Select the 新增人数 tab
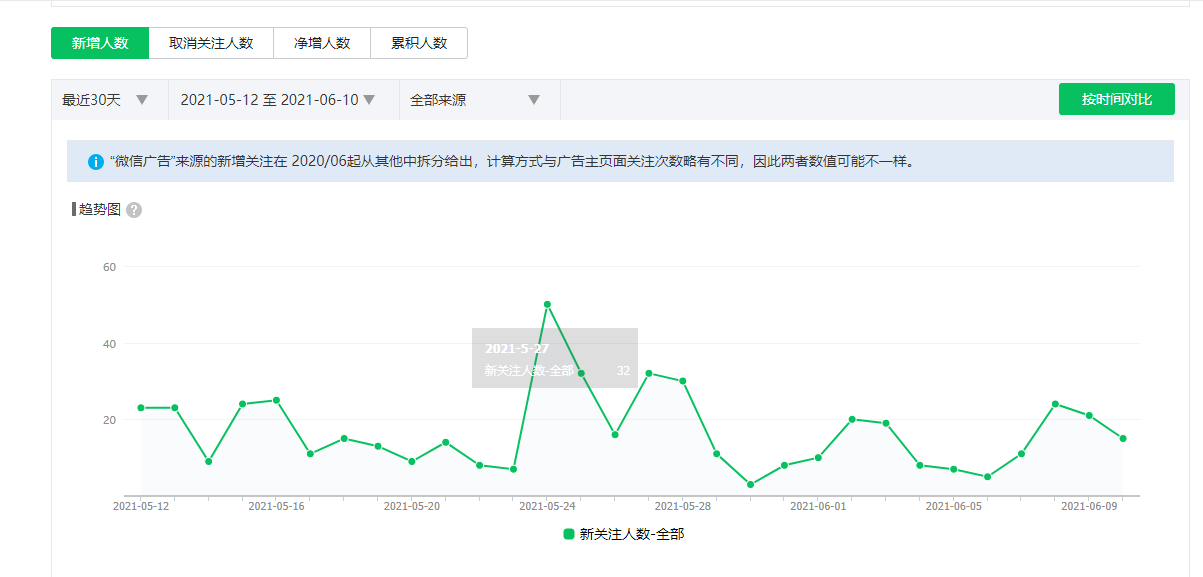Image resolution: width=1203 pixels, height=577 pixels. (100, 43)
